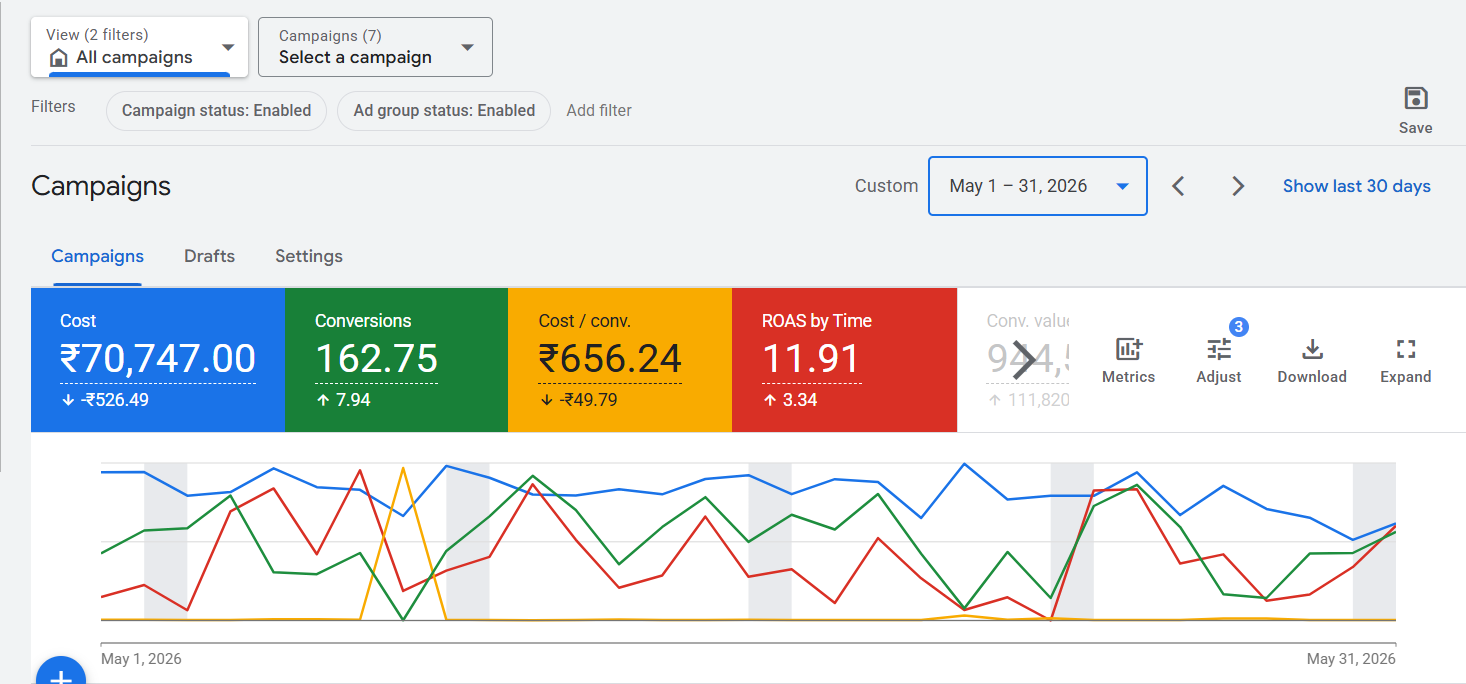Click the blue plus create button
The width and height of the screenshot is (1466, 684).
[x=61, y=672]
